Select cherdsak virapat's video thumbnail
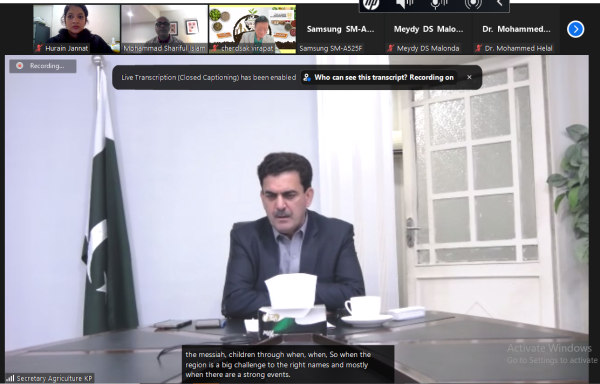The height and width of the screenshot is (384, 600). click(252, 29)
